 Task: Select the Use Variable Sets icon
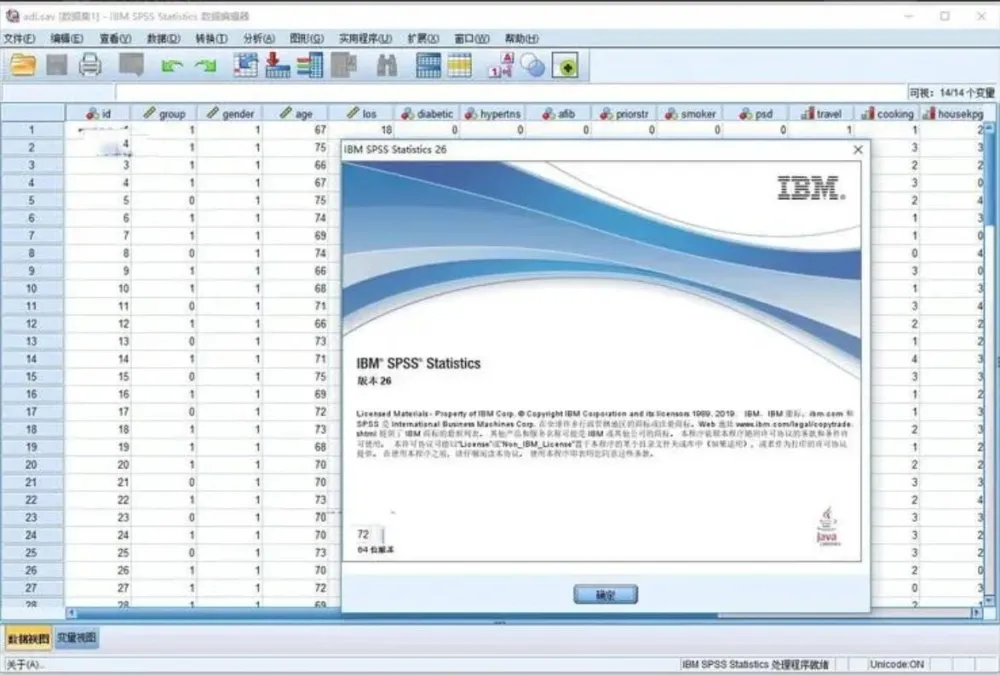click(x=531, y=65)
